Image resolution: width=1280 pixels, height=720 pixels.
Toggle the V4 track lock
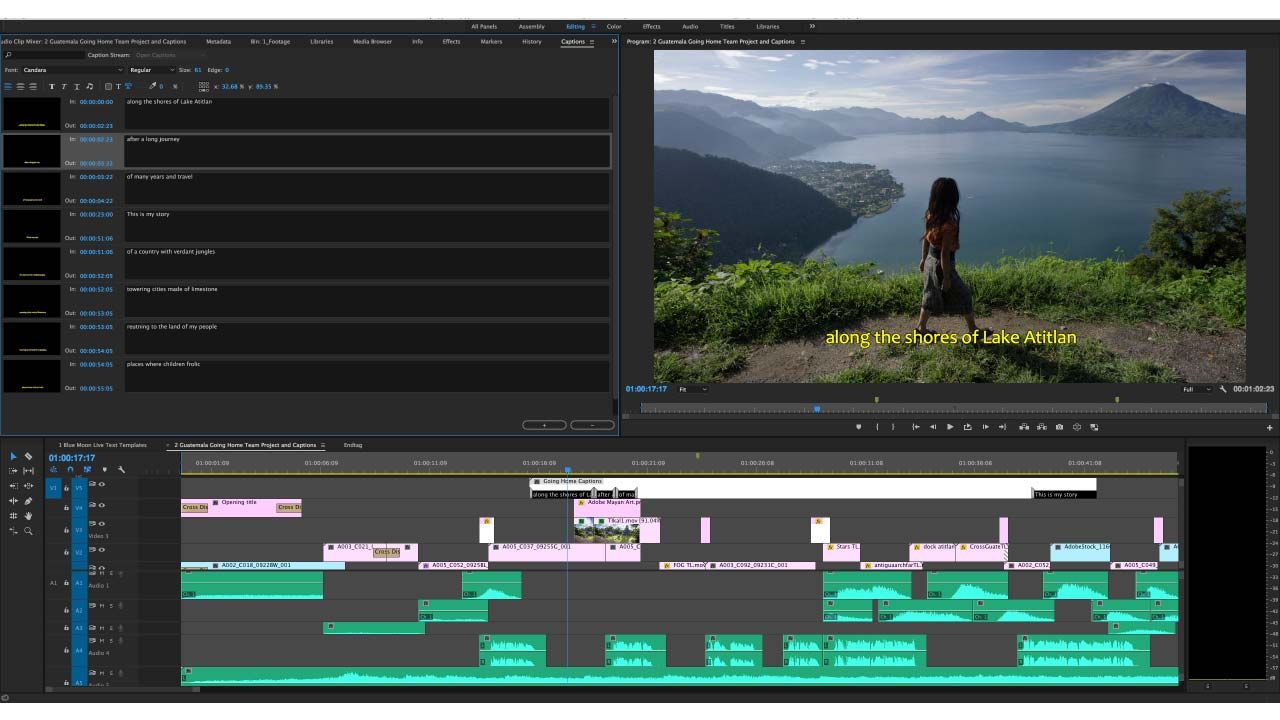67,508
